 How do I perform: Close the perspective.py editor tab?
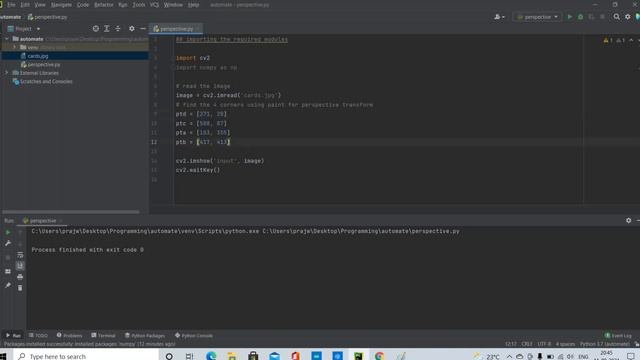tap(199, 29)
